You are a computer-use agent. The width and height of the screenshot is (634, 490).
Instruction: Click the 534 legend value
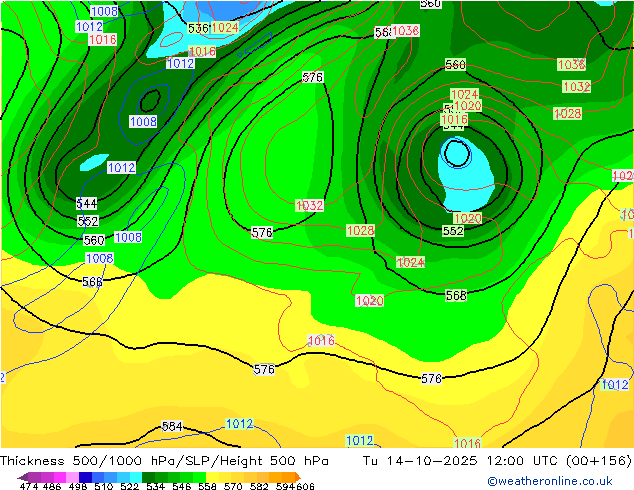pos(155,486)
